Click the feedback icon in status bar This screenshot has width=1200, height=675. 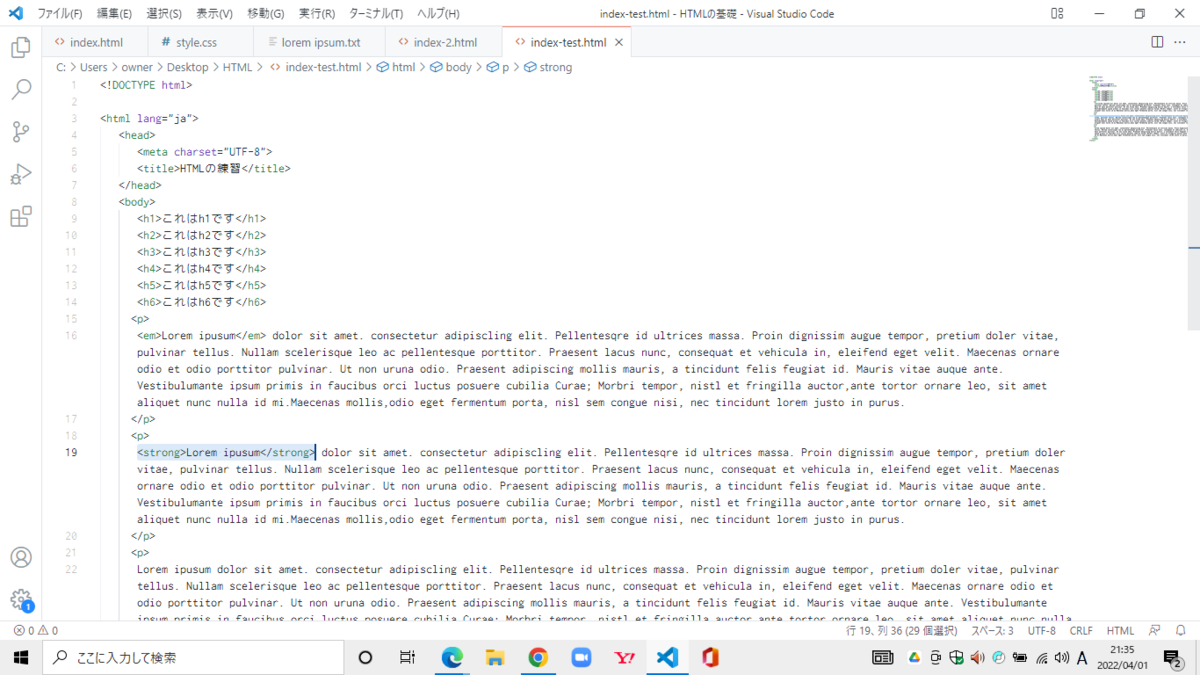click(1156, 631)
